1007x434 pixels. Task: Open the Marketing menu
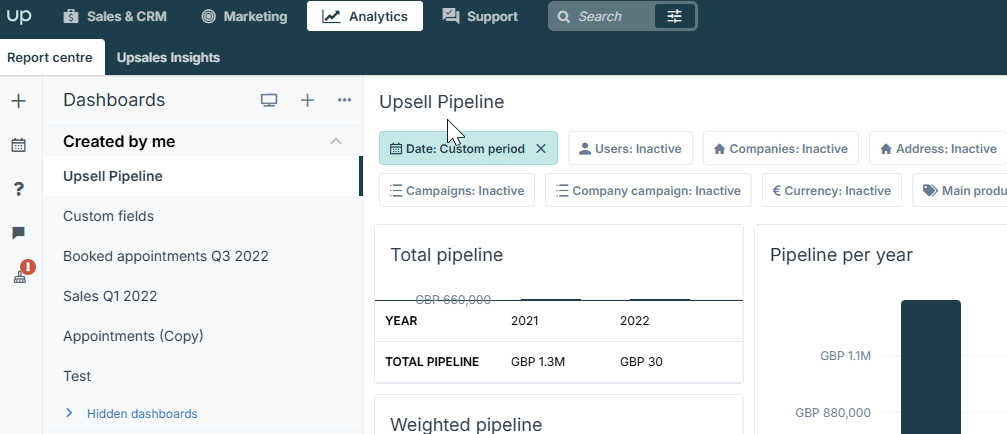click(244, 16)
